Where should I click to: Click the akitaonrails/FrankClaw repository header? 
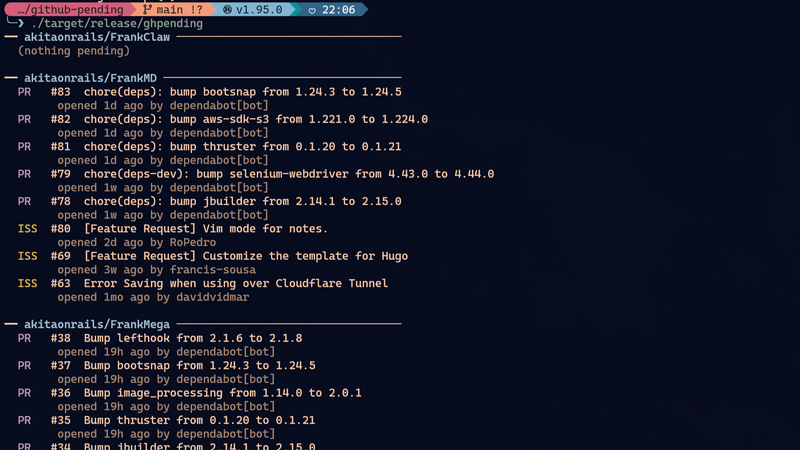click(x=97, y=37)
